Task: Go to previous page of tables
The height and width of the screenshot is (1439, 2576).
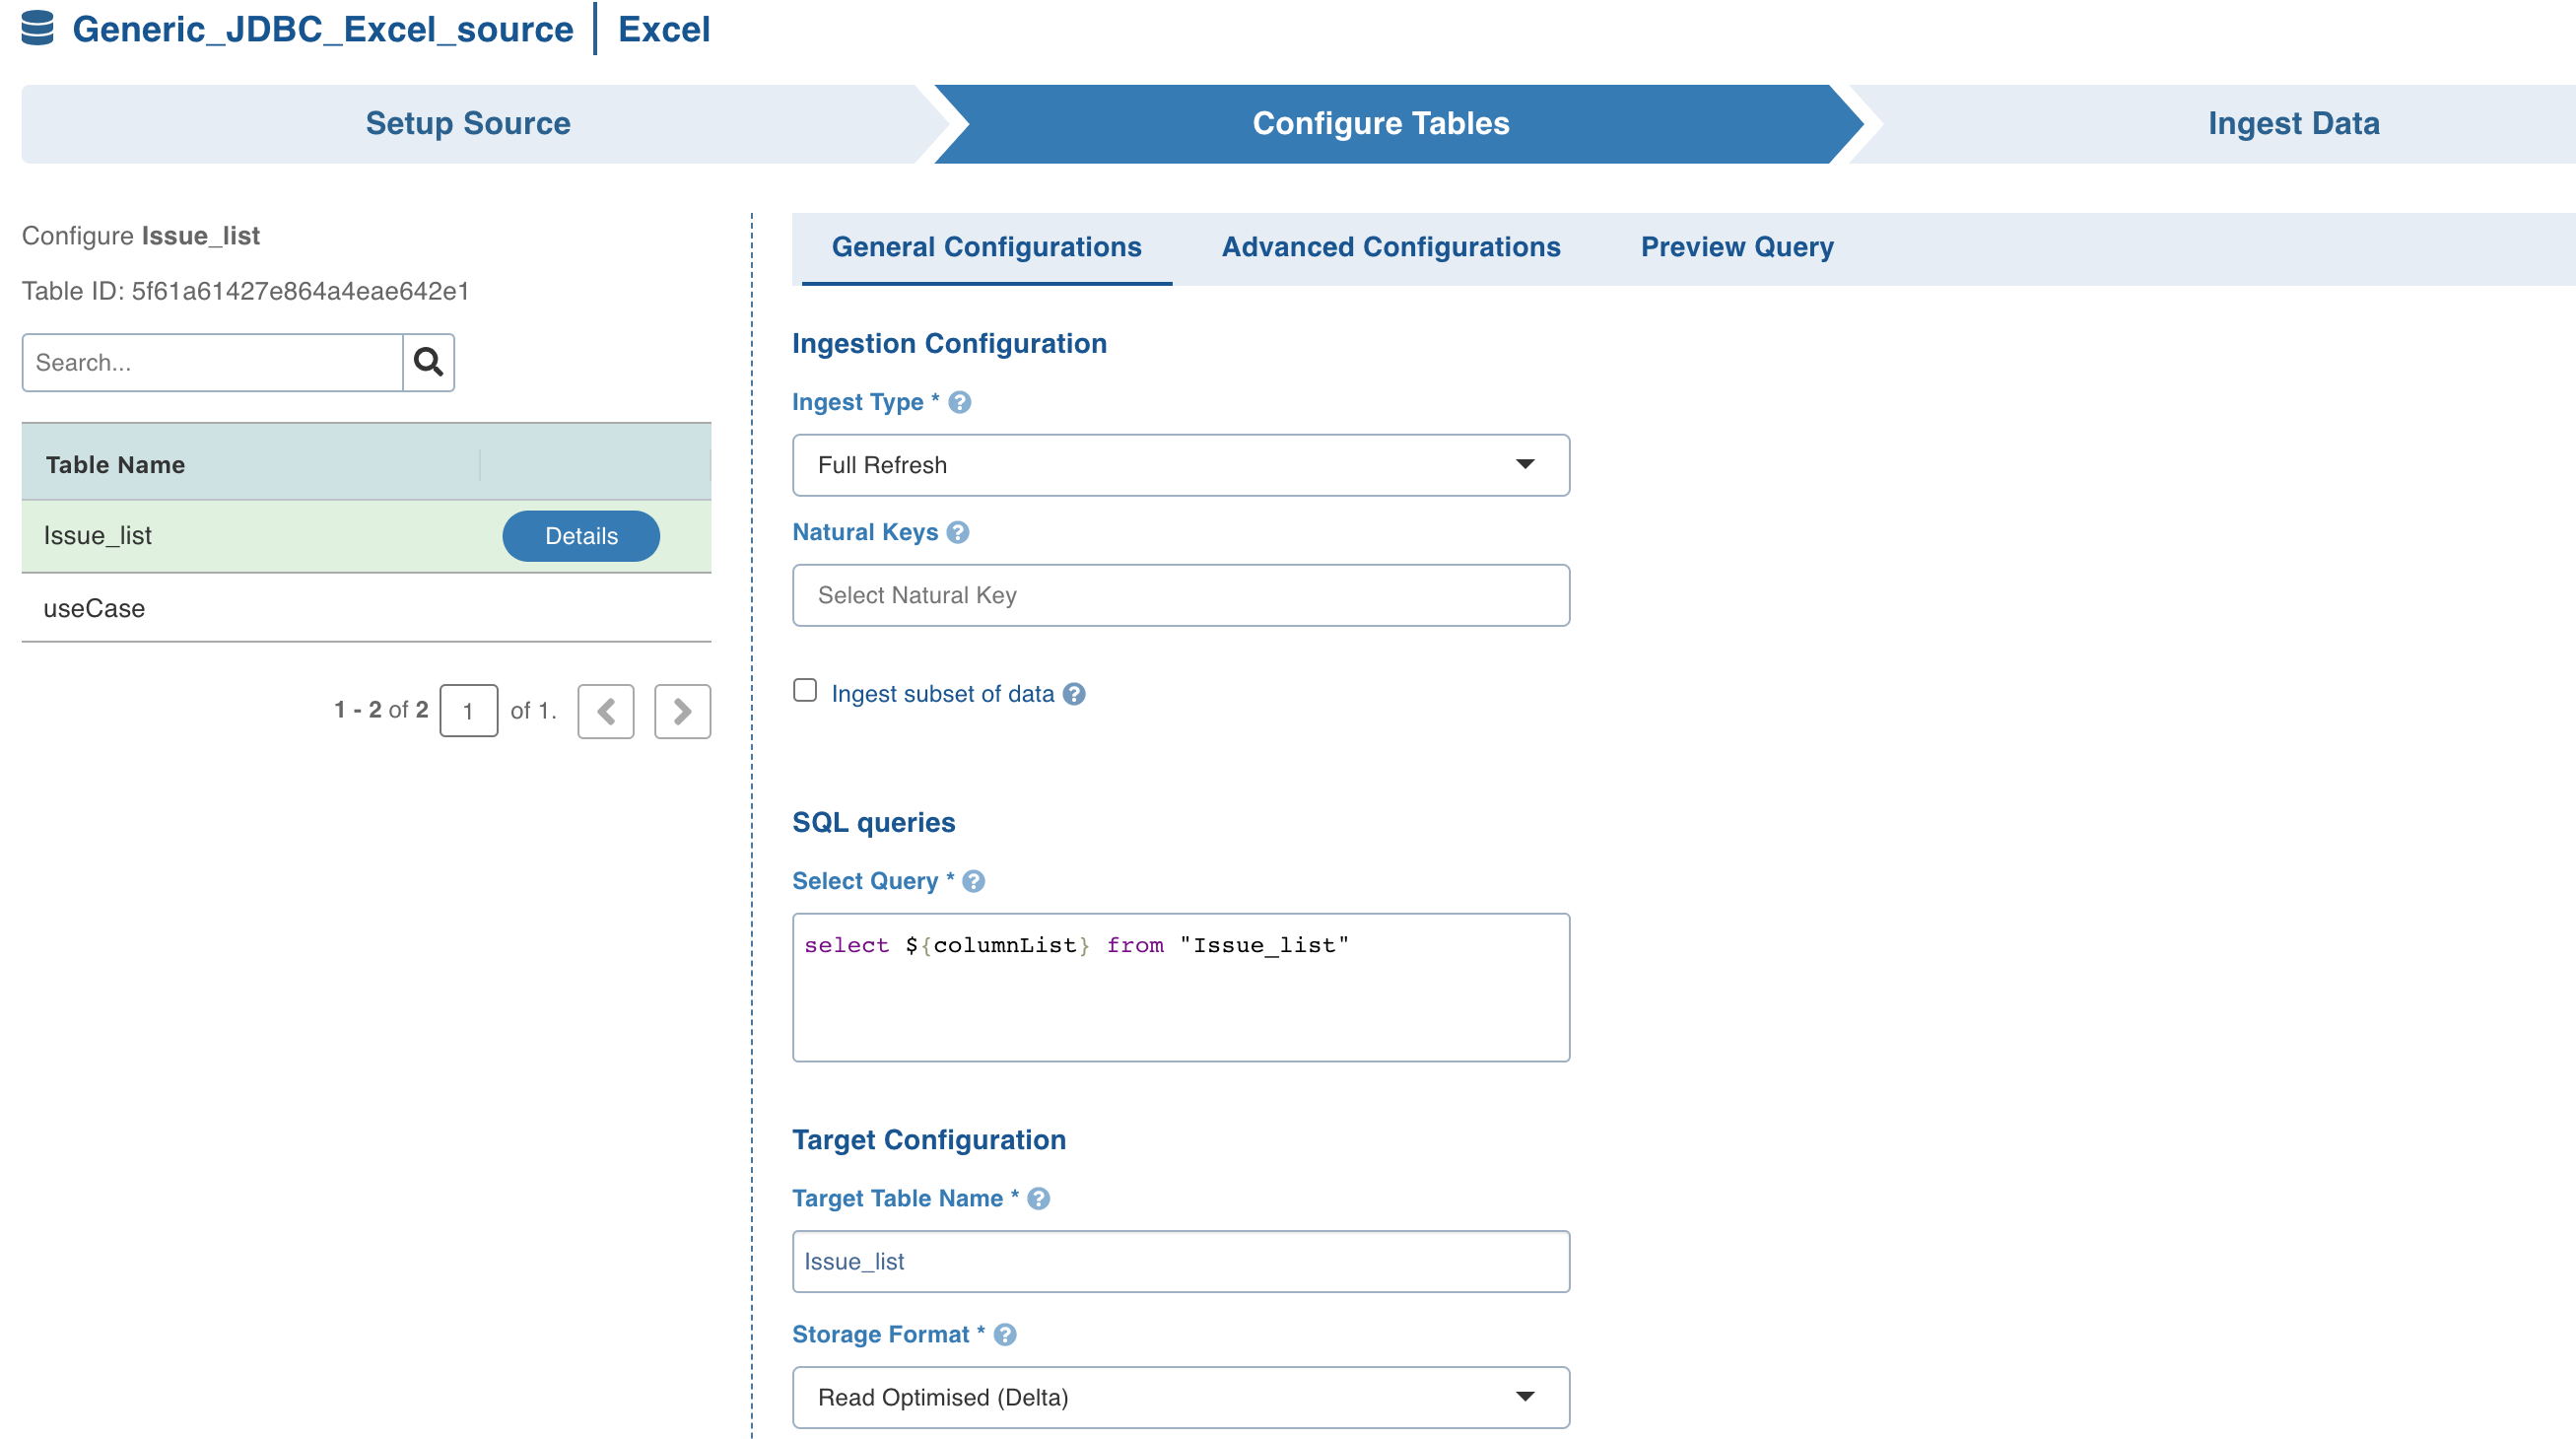Action: [606, 711]
